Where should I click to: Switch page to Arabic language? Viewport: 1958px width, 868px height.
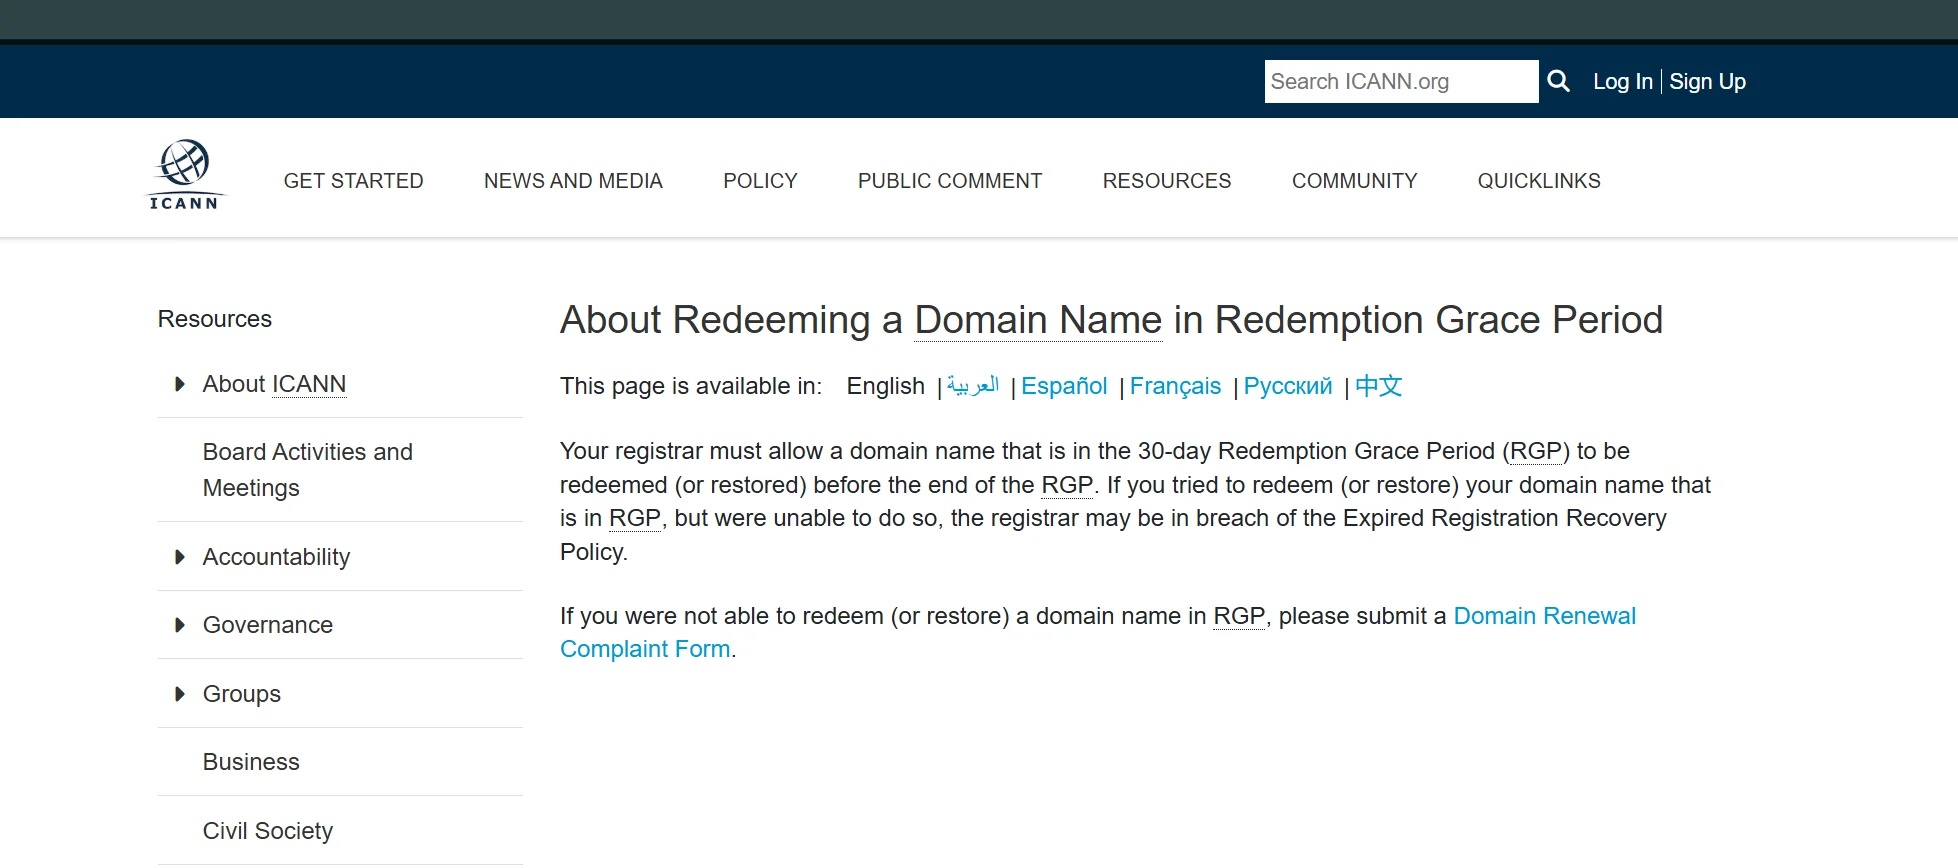(973, 385)
